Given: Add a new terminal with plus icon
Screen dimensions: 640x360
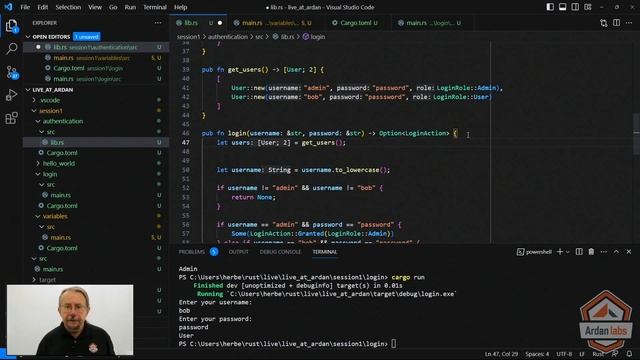Looking at the screenshot, I should pyautogui.click(x=560, y=252).
